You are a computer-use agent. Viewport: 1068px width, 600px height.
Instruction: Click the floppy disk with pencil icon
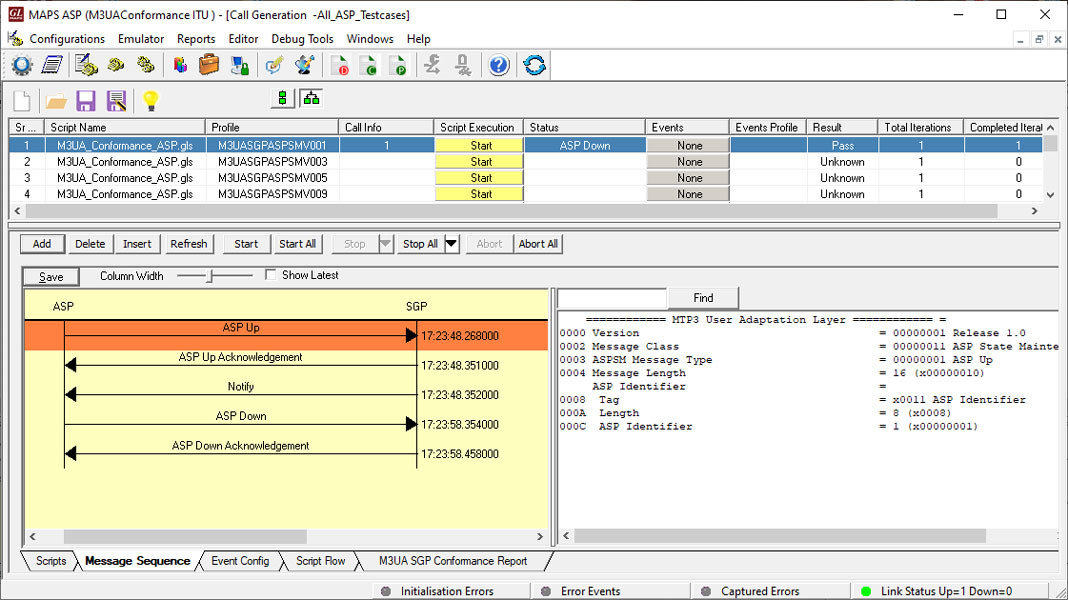click(x=116, y=101)
